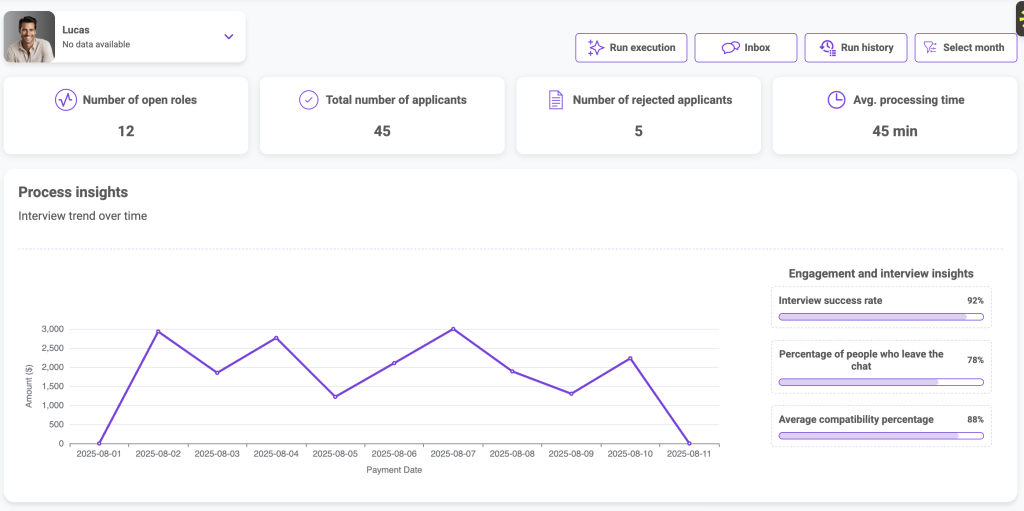Click the sparkle icon on Run execution
This screenshot has height=511, width=1024.
point(595,48)
